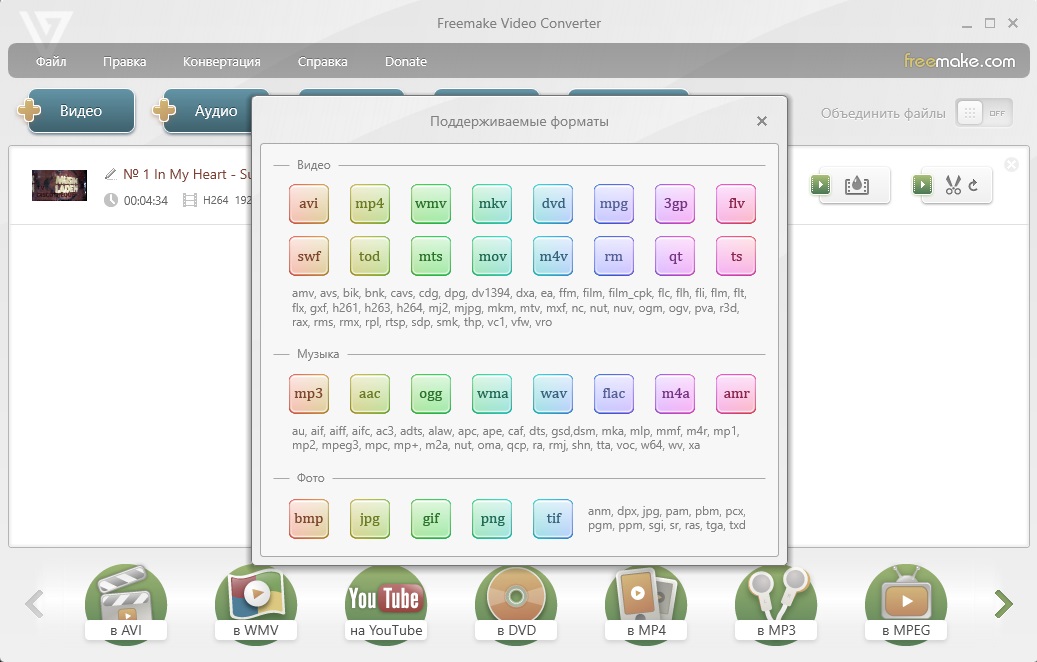
Task: Click the png photo format icon
Action: click(492, 519)
